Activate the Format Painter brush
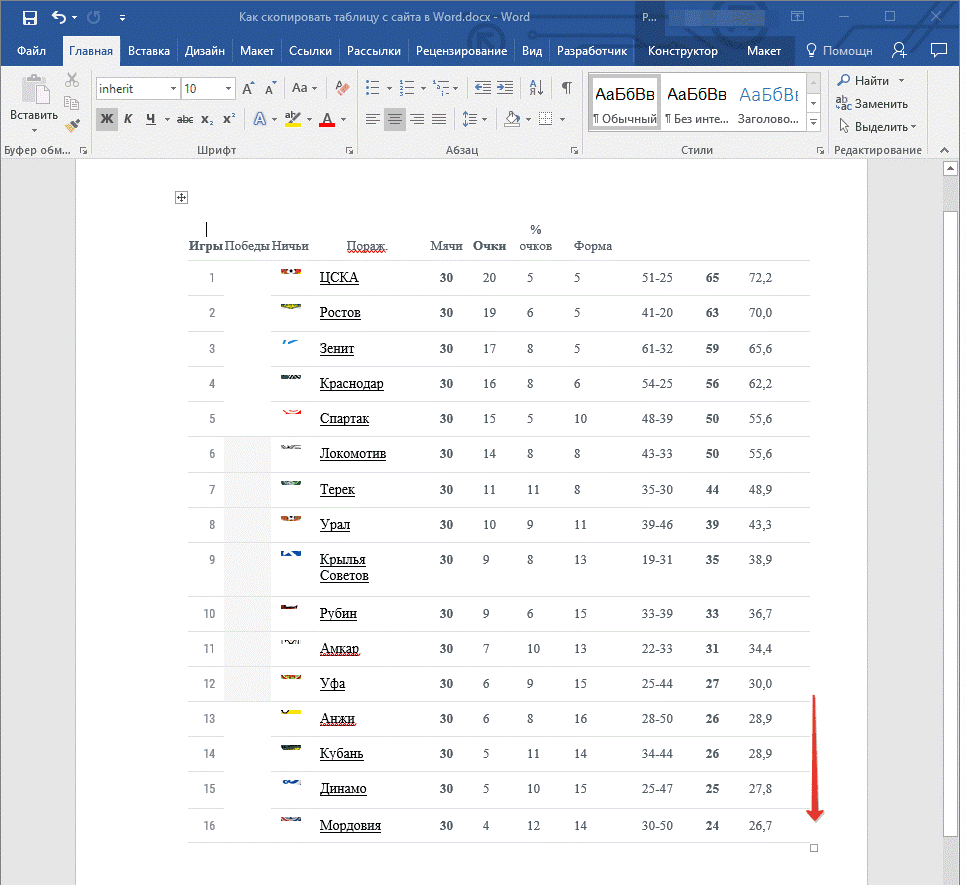The width and height of the screenshot is (968, 885). (72, 126)
